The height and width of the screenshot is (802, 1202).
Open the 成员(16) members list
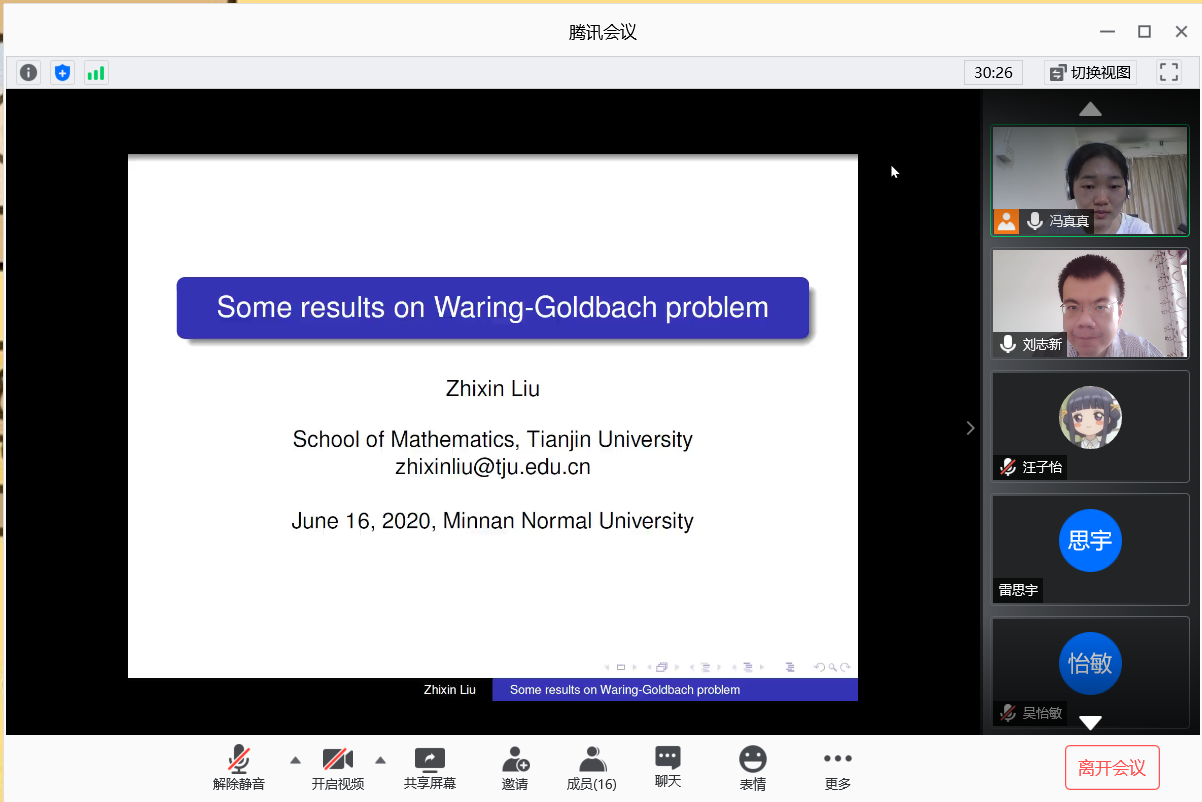coord(591,768)
